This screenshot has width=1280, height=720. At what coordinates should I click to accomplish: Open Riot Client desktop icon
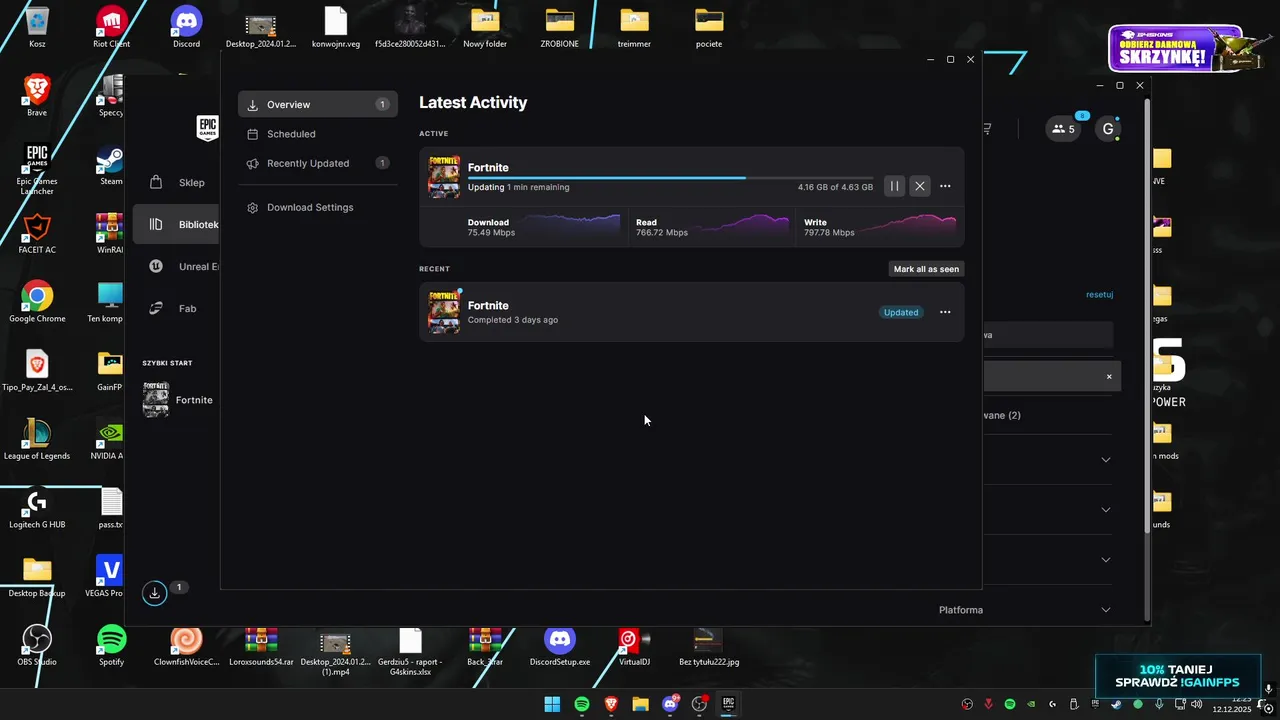(x=112, y=27)
